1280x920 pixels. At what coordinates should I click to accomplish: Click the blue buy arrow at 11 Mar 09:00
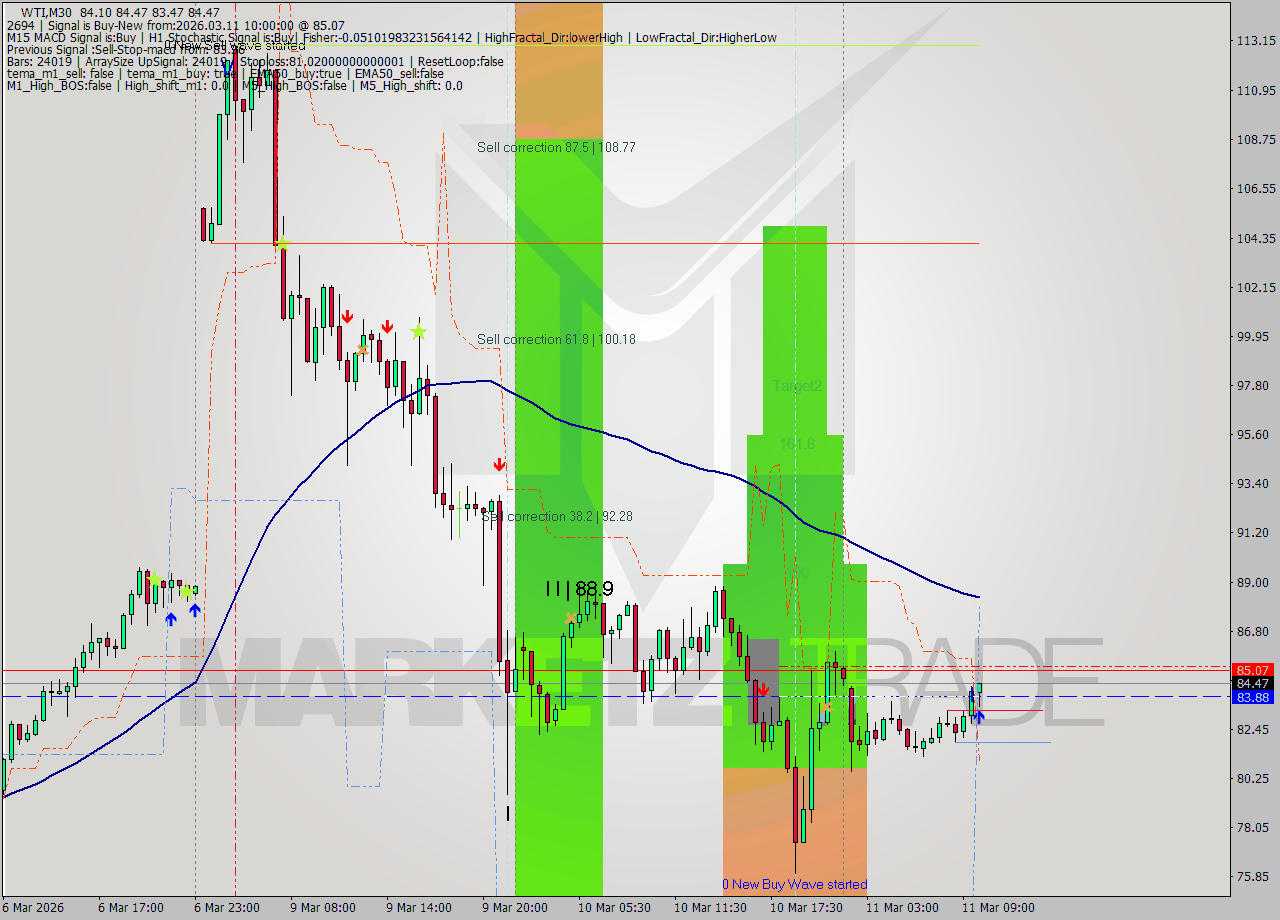(x=979, y=716)
